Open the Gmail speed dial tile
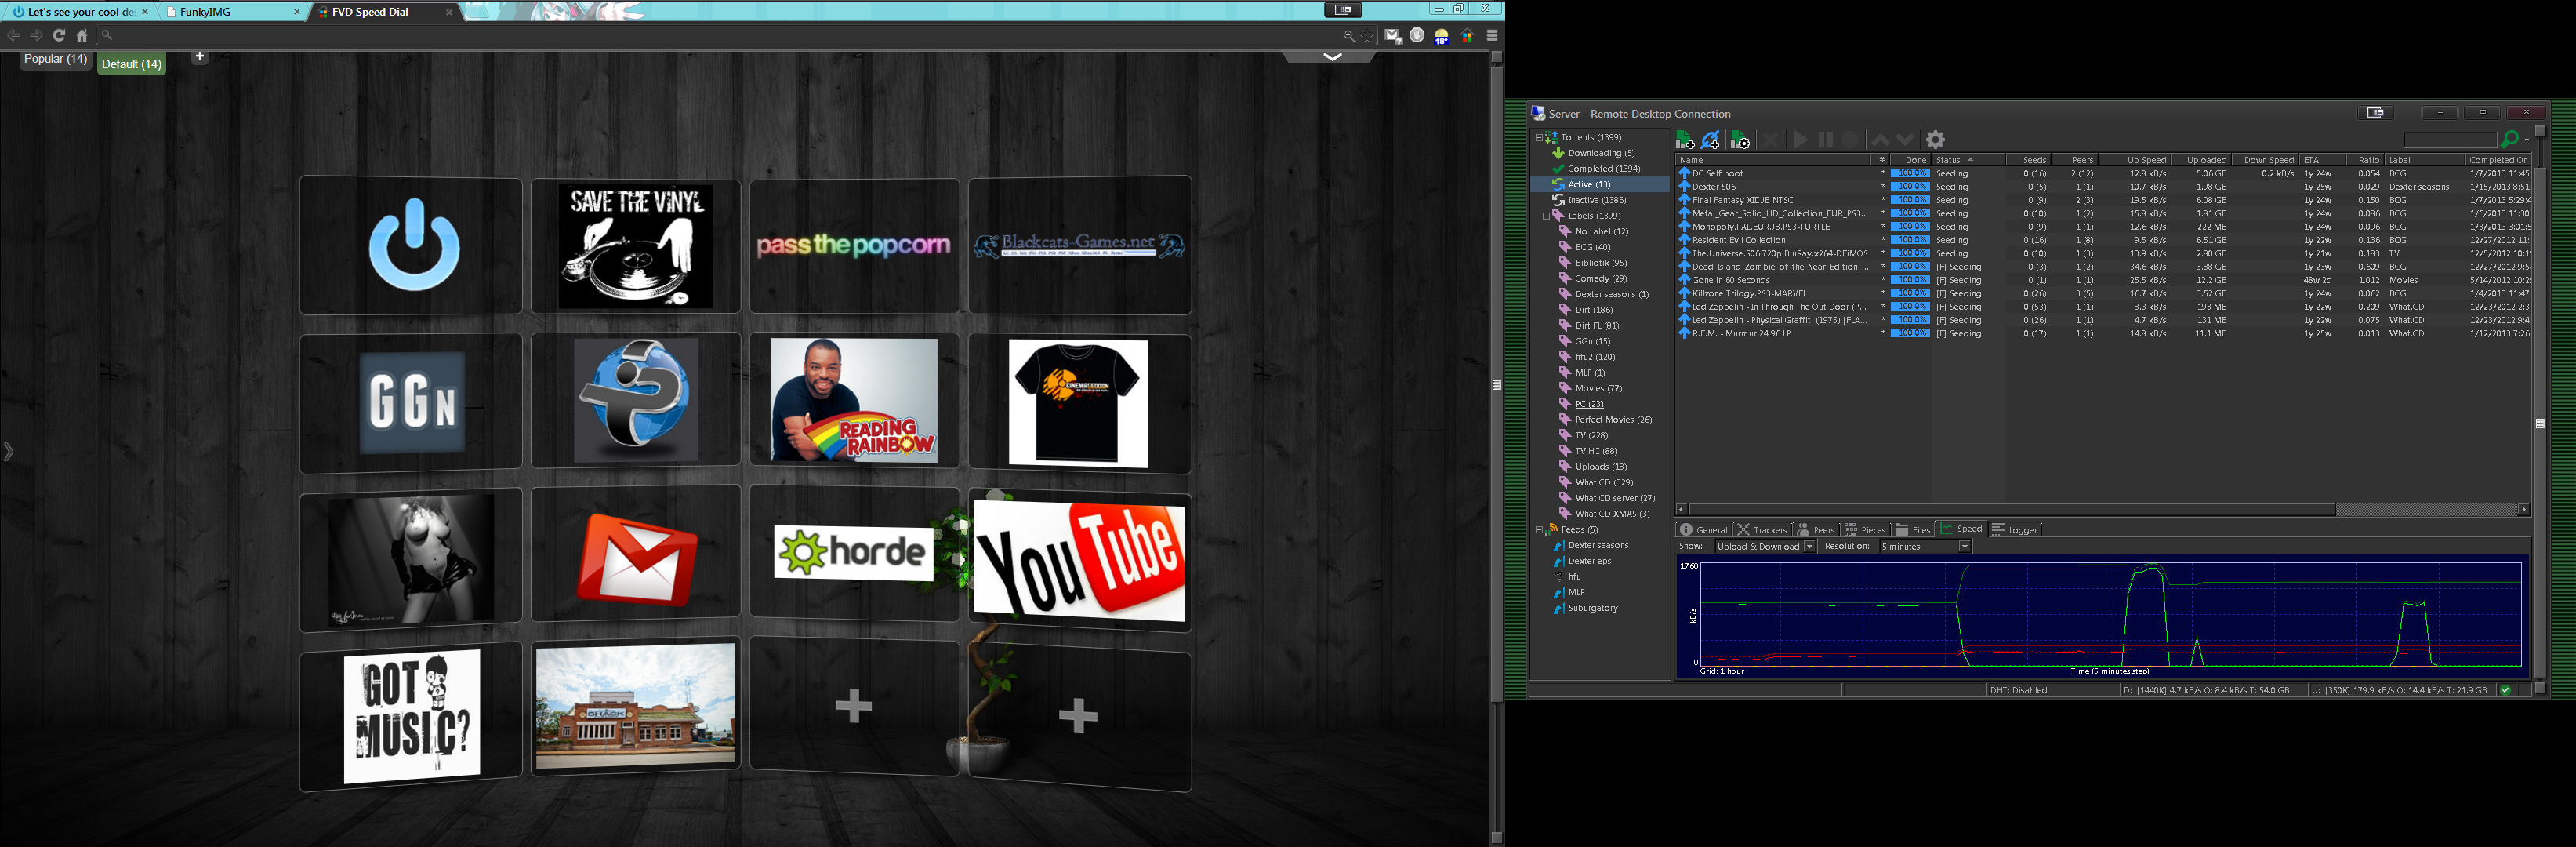Viewport: 2576px width, 847px height. 636,554
